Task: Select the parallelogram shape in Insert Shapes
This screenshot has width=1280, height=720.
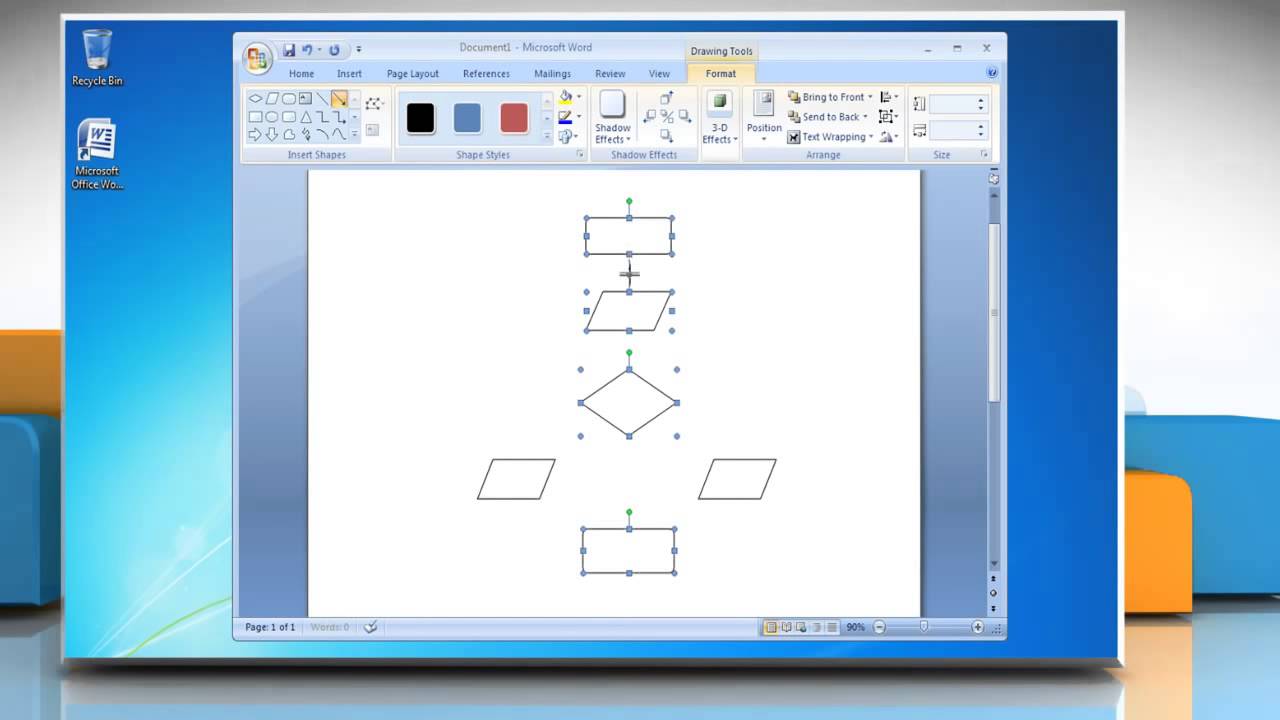Action: click(x=272, y=98)
